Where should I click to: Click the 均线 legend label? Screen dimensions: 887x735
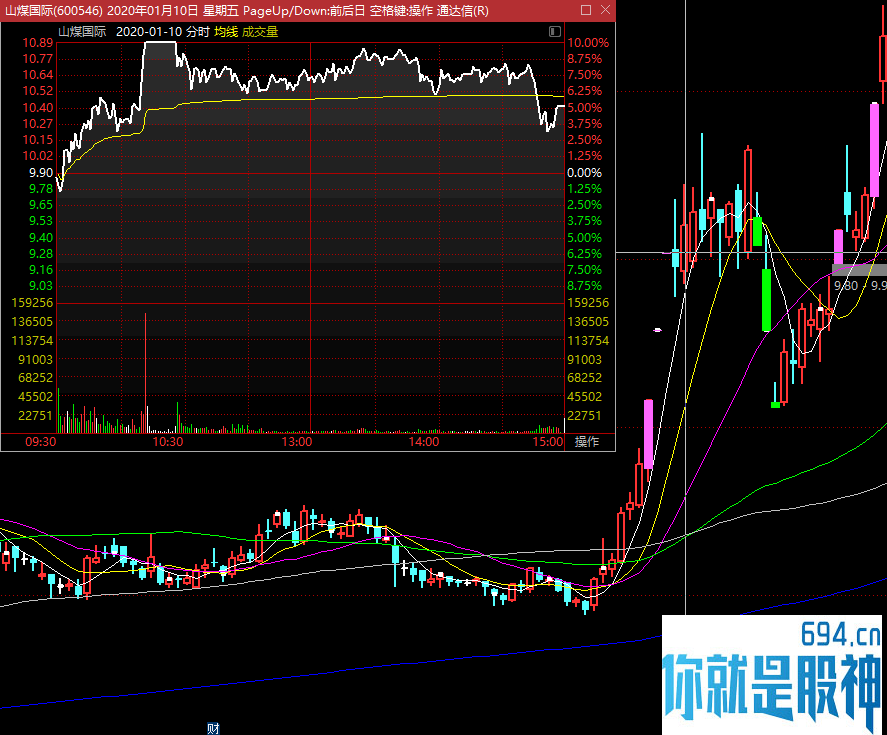[x=226, y=32]
